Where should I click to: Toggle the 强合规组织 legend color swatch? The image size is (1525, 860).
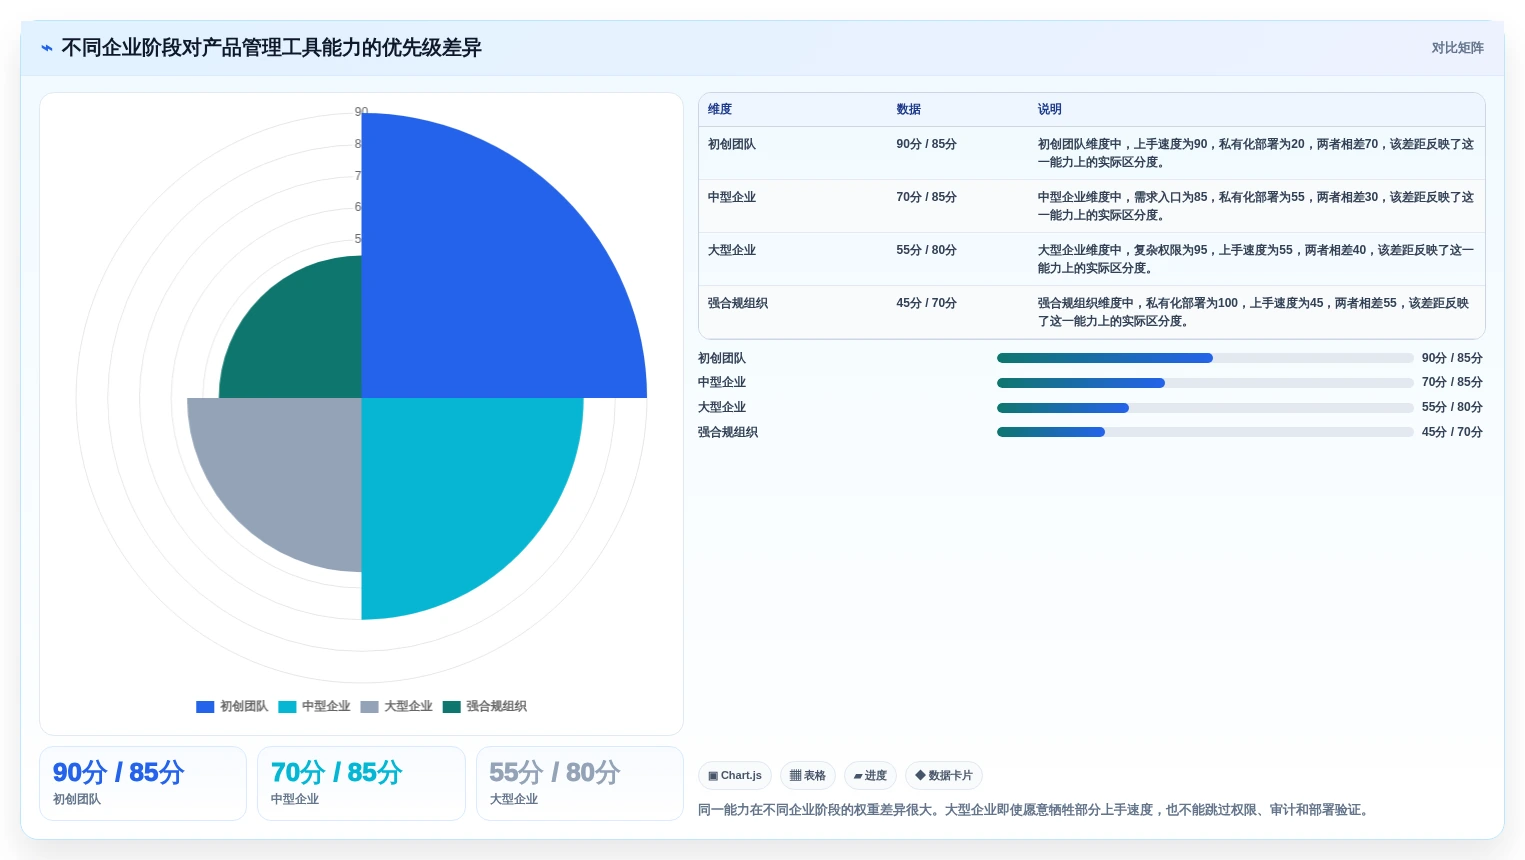click(x=451, y=707)
